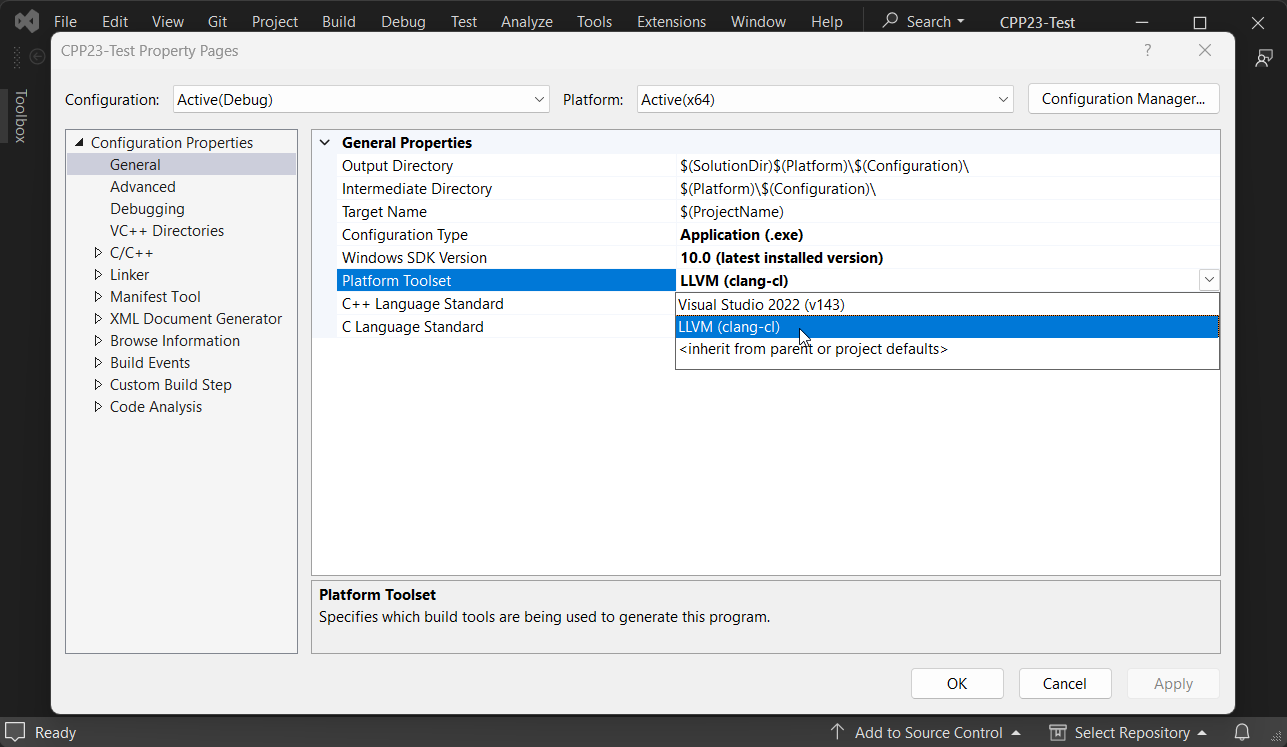Viewport: 1287px width, 747px height.
Task: Open the Window menu
Action: [x=758, y=21]
